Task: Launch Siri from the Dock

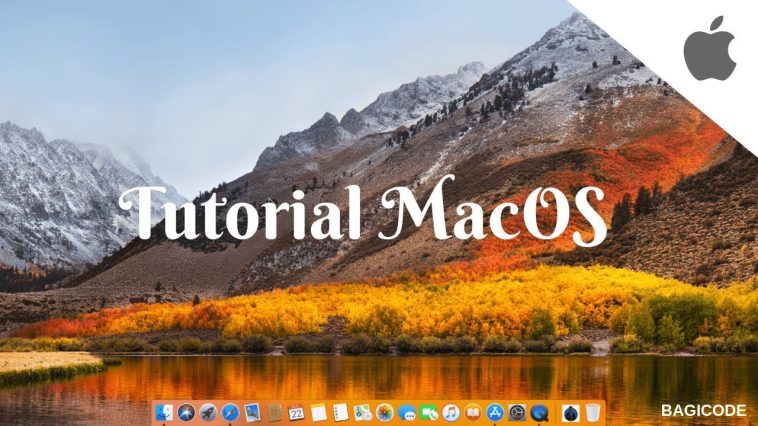Action: coord(186,413)
